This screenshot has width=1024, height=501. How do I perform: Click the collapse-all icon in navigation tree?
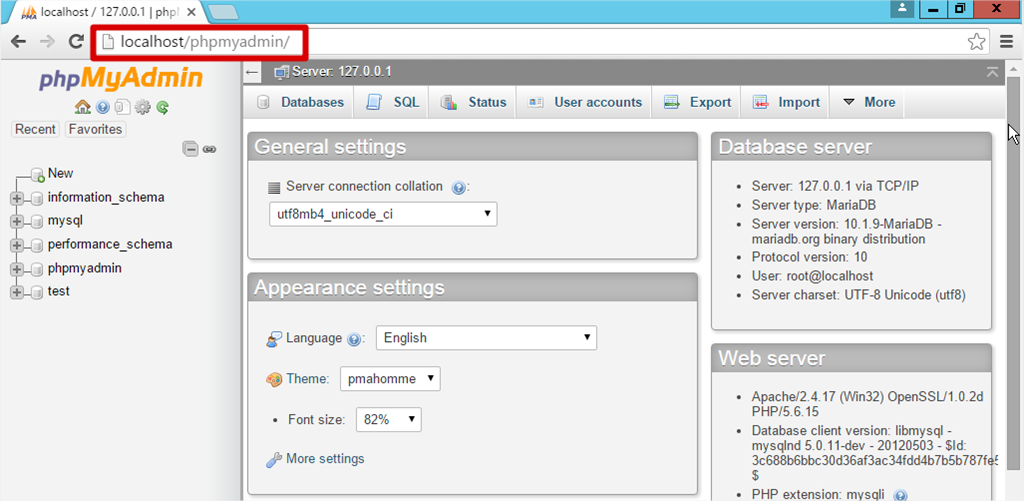[x=190, y=149]
